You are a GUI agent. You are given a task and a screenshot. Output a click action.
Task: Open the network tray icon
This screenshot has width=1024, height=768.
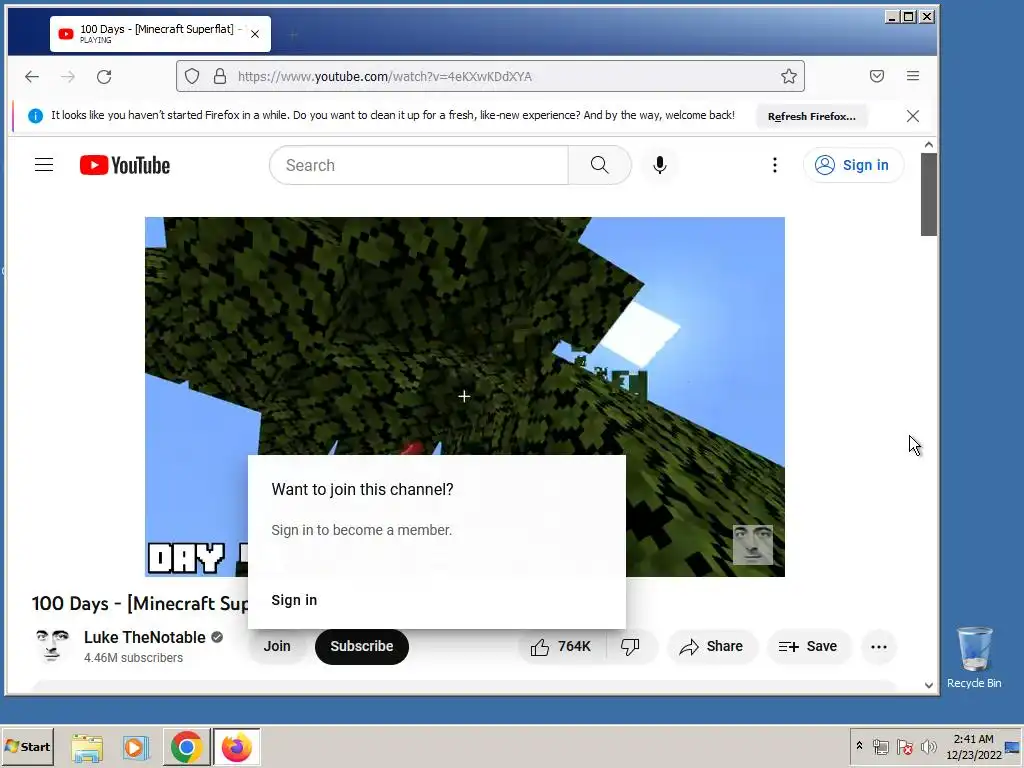[881, 746]
